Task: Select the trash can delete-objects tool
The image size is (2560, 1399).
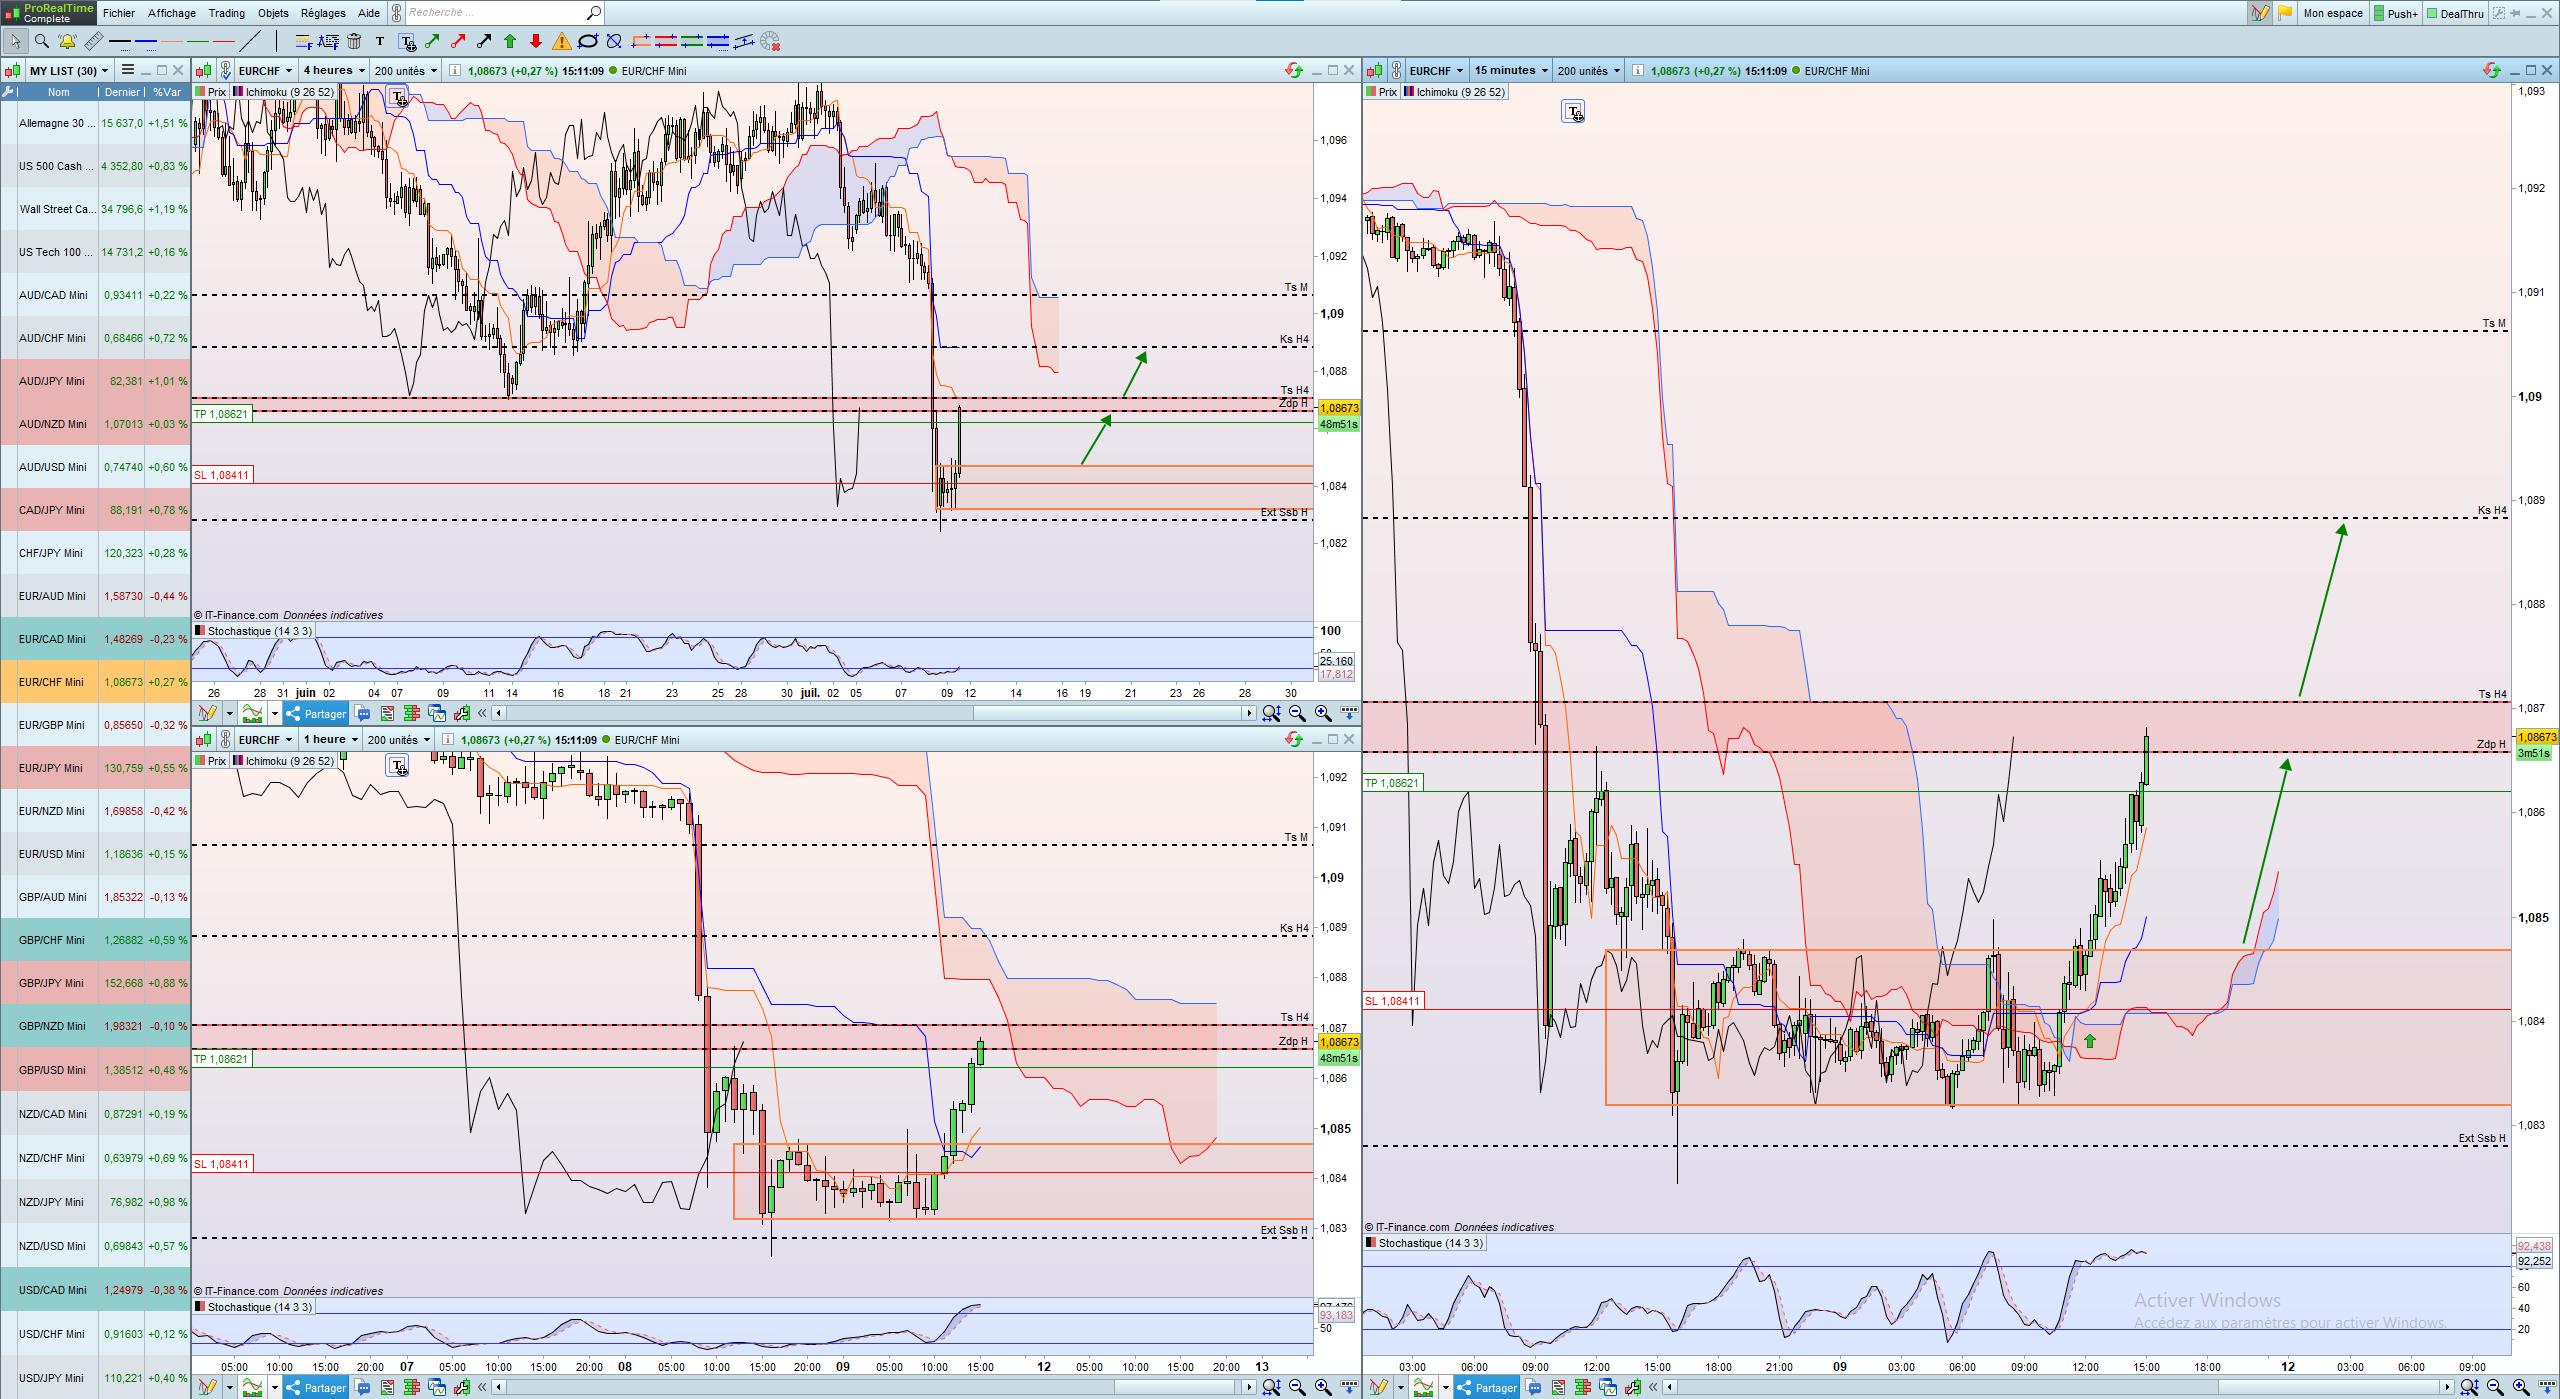Action: [x=354, y=41]
